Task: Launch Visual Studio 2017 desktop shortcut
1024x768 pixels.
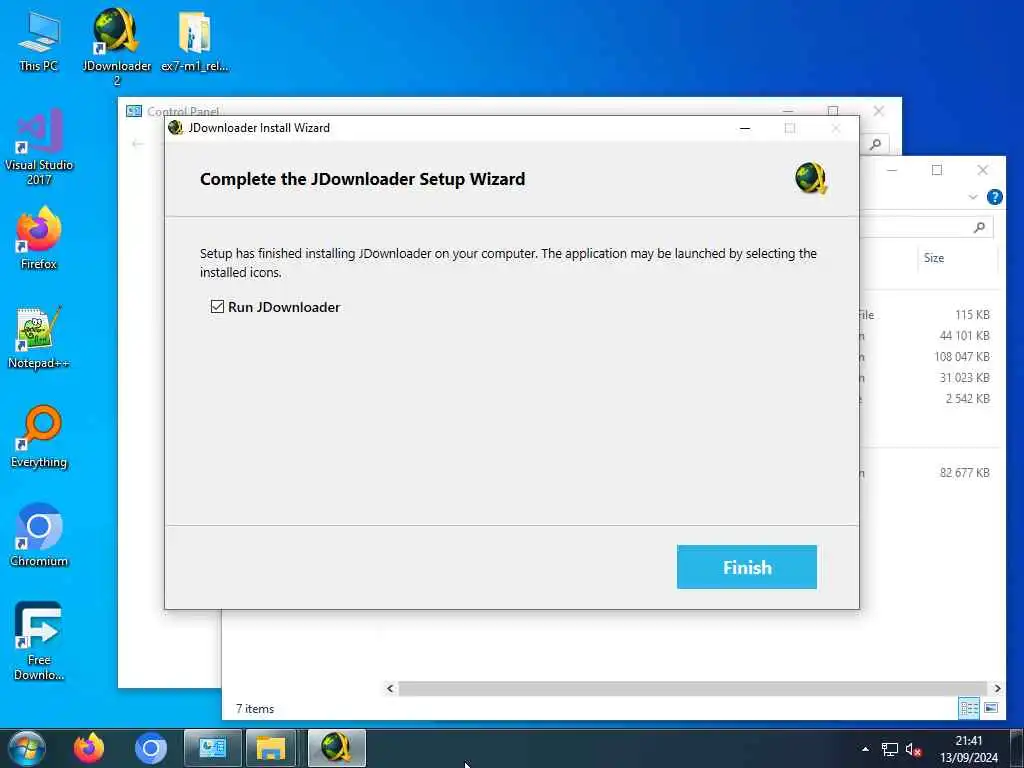Action: click(x=39, y=148)
